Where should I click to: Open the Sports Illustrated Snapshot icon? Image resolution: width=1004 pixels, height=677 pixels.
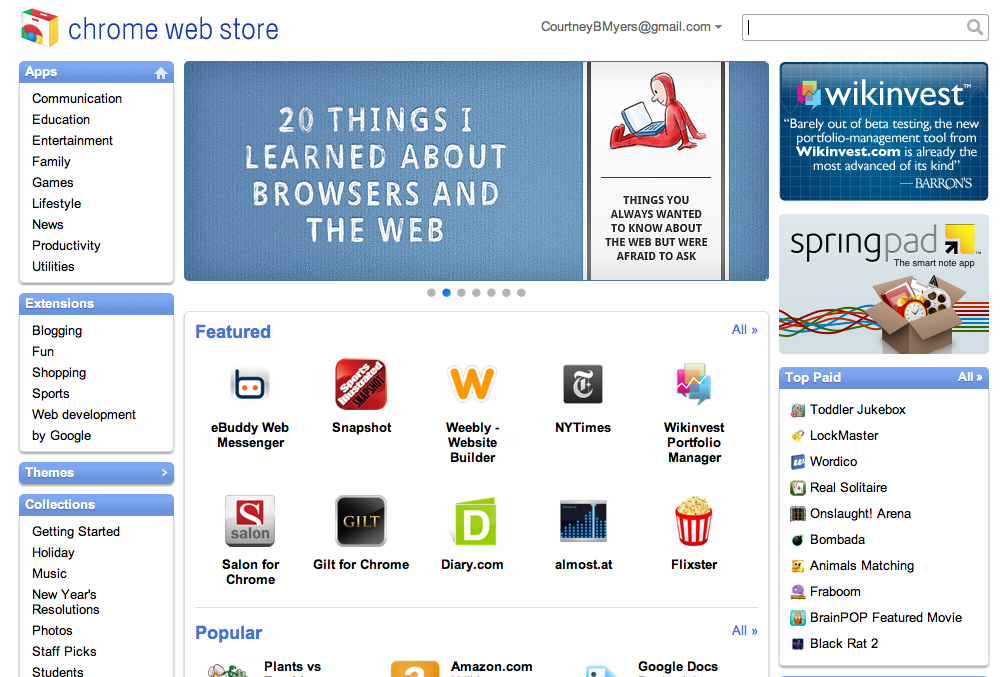pyautogui.click(x=361, y=384)
